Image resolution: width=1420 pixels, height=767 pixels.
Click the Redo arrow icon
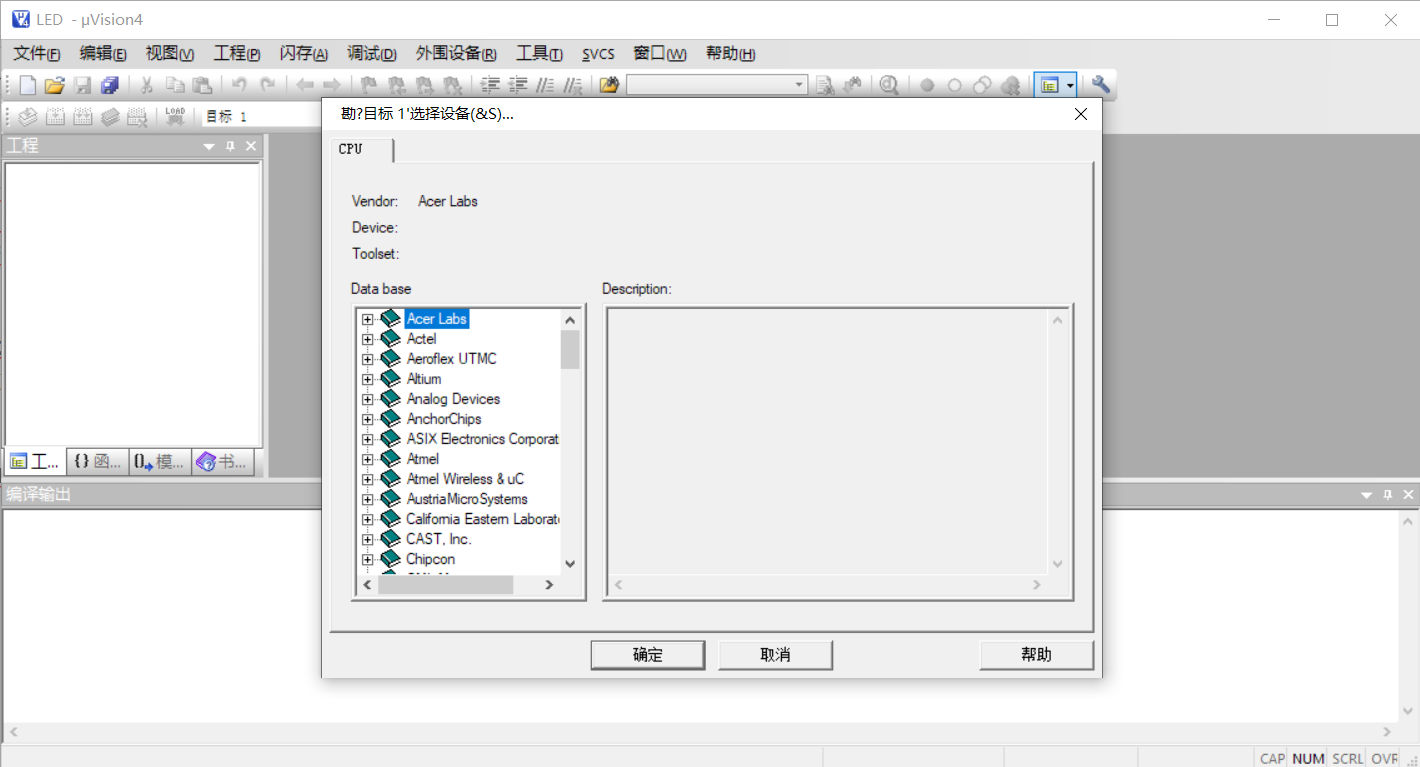pos(267,85)
